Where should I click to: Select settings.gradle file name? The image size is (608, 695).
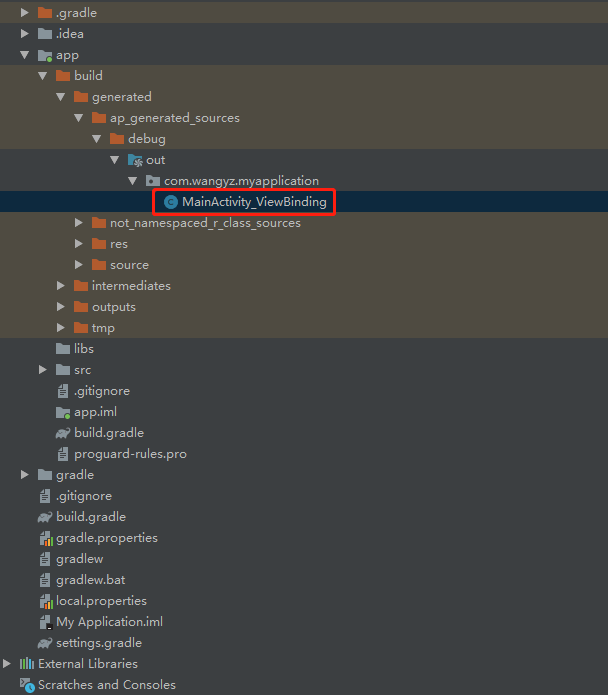point(99,643)
